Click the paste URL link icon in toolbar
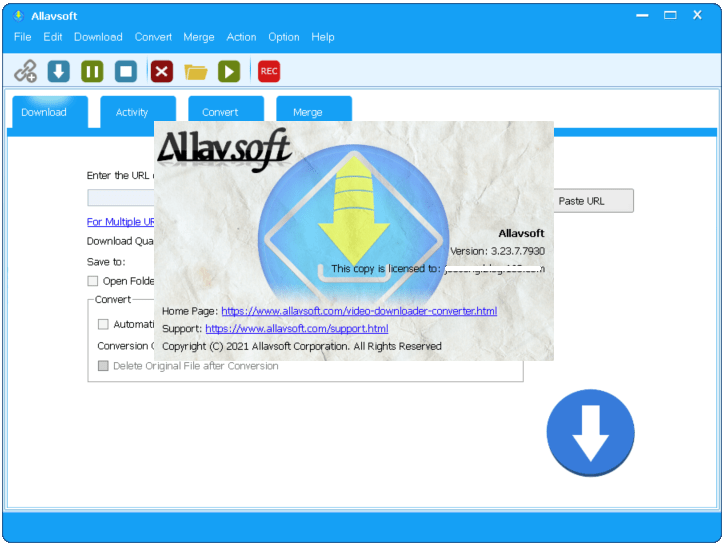Viewport: 724px width, 544px height. [x=25, y=71]
